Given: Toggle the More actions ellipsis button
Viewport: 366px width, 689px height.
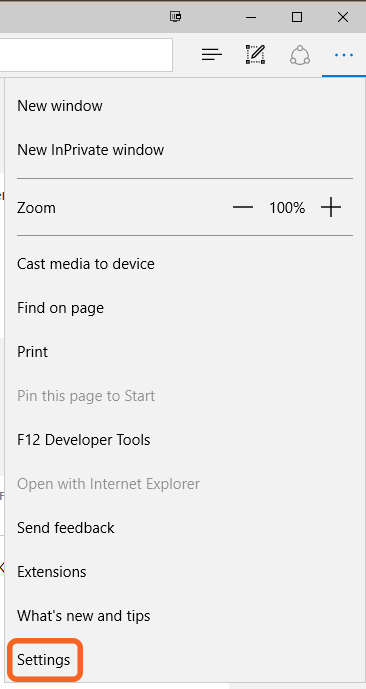Looking at the screenshot, I should pos(344,55).
